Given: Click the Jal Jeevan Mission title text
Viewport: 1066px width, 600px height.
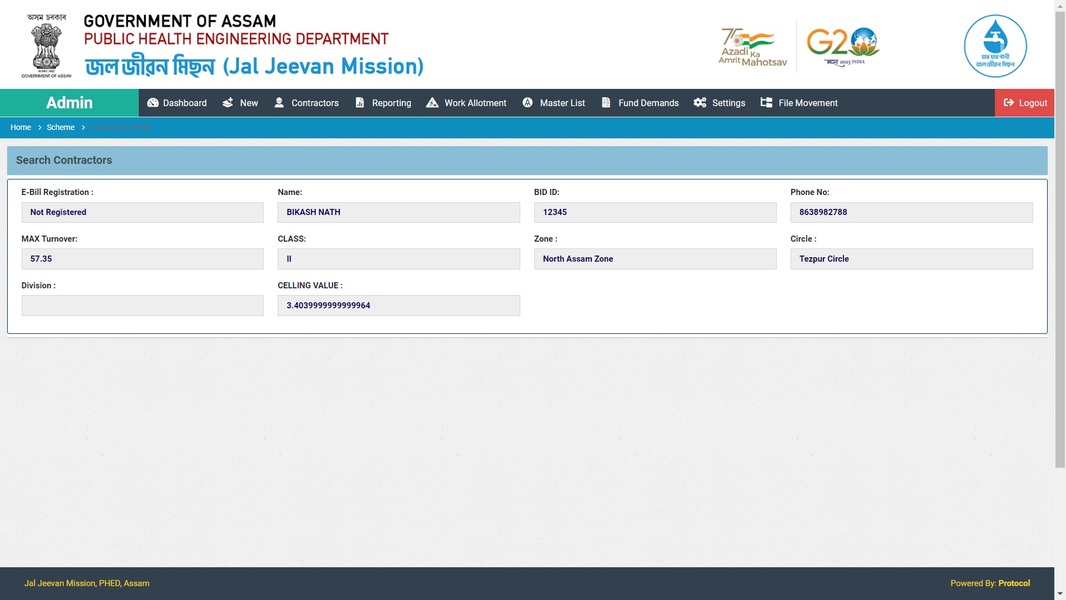Looking at the screenshot, I should 254,67.
